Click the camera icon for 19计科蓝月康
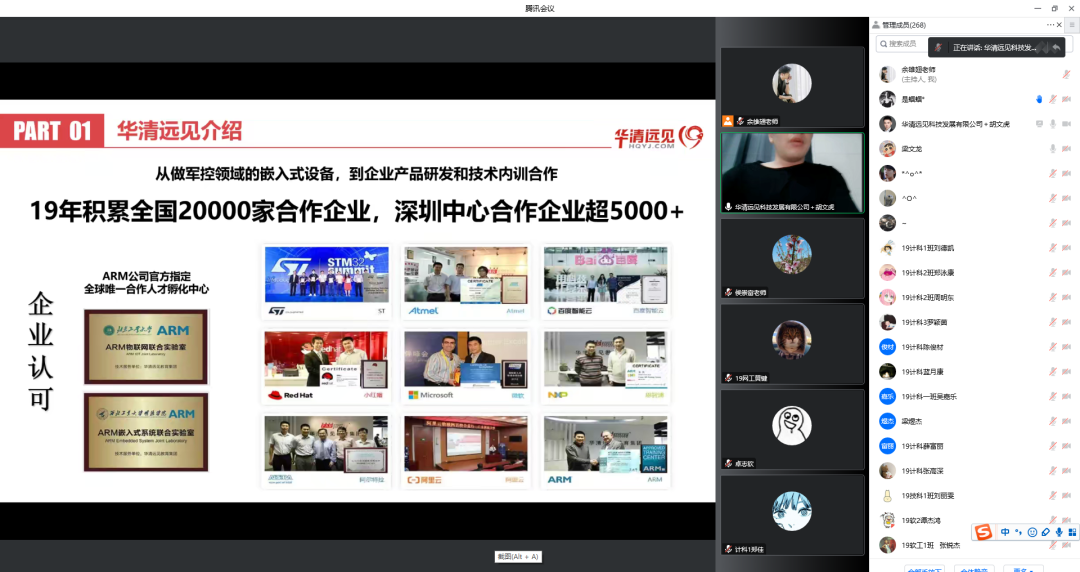This screenshot has height=572, width=1080. click(x=1066, y=372)
